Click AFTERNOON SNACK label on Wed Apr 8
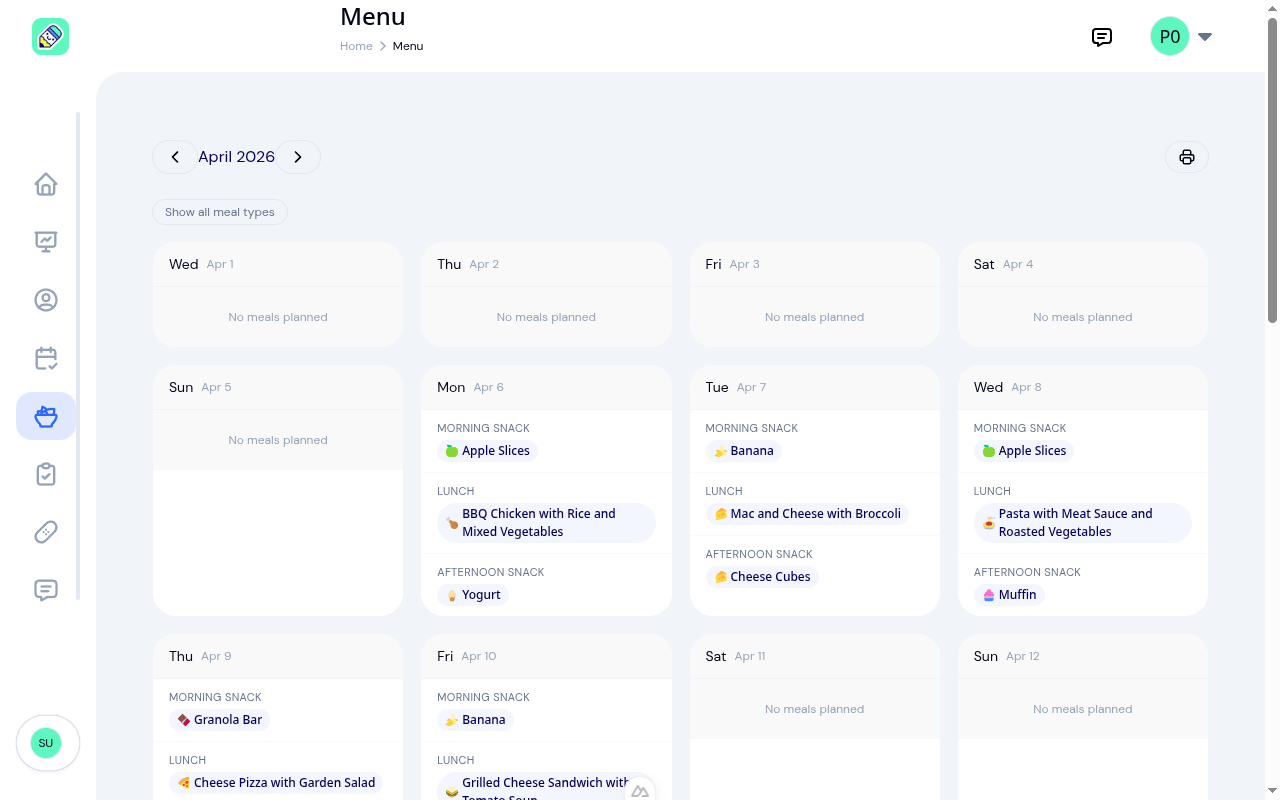The image size is (1280, 800). coord(1027,572)
